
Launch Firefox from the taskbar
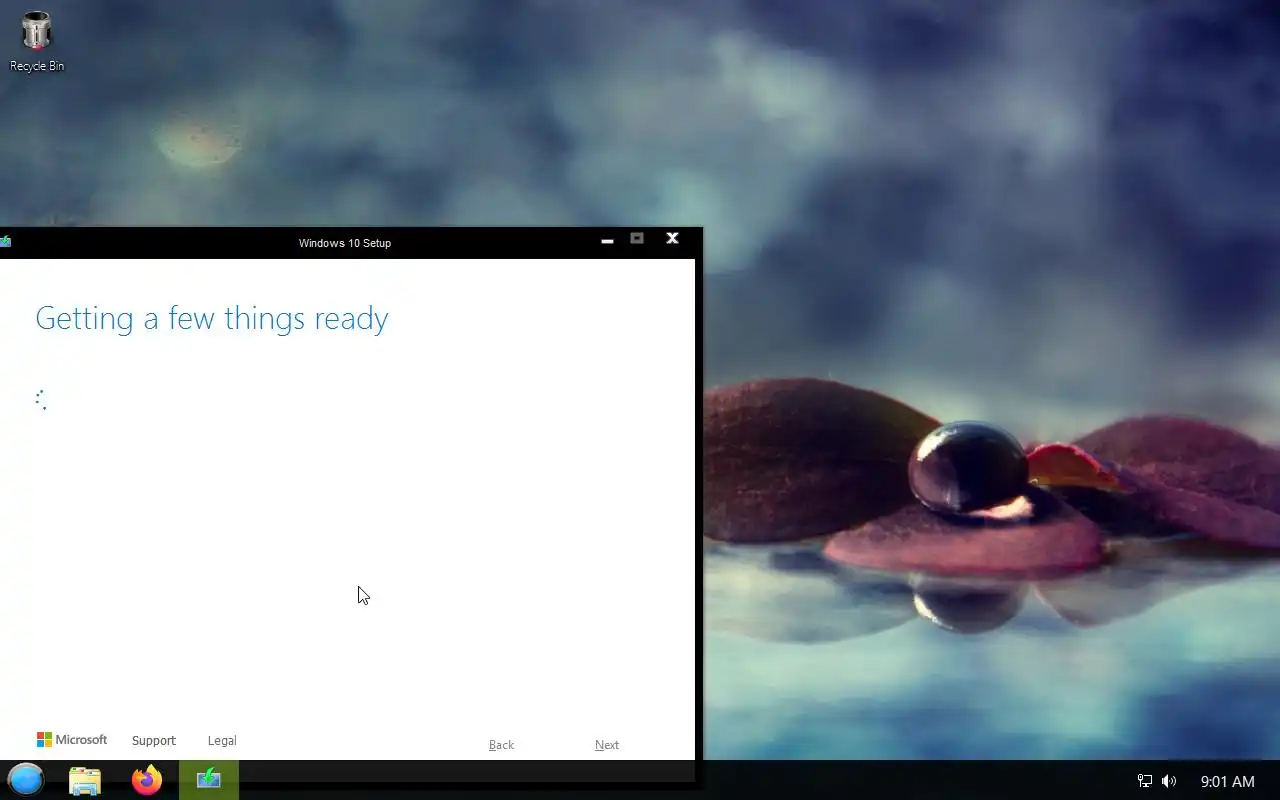[147, 780]
